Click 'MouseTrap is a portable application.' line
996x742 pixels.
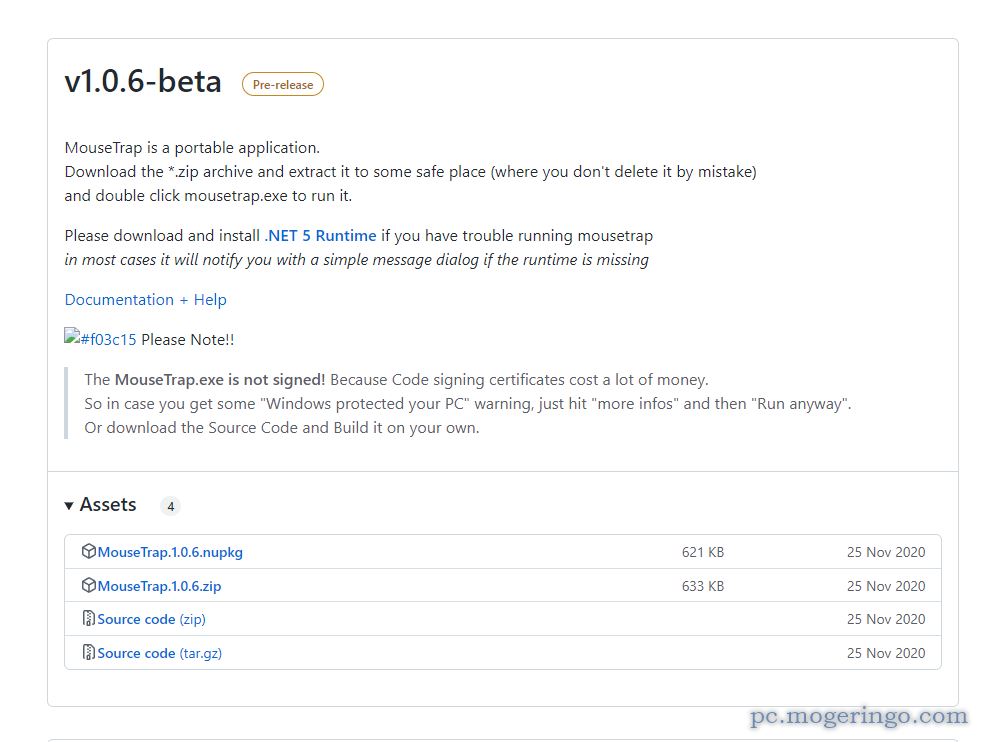point(192,148)
